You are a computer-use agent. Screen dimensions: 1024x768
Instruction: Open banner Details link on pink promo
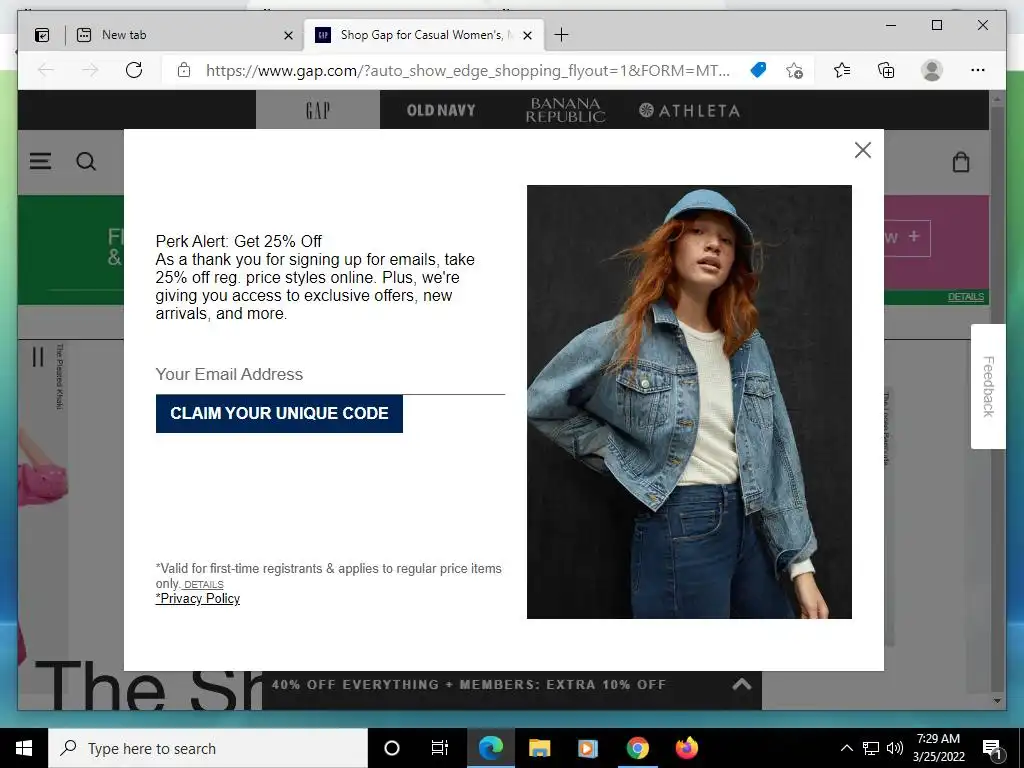click(x=965, y=296)
